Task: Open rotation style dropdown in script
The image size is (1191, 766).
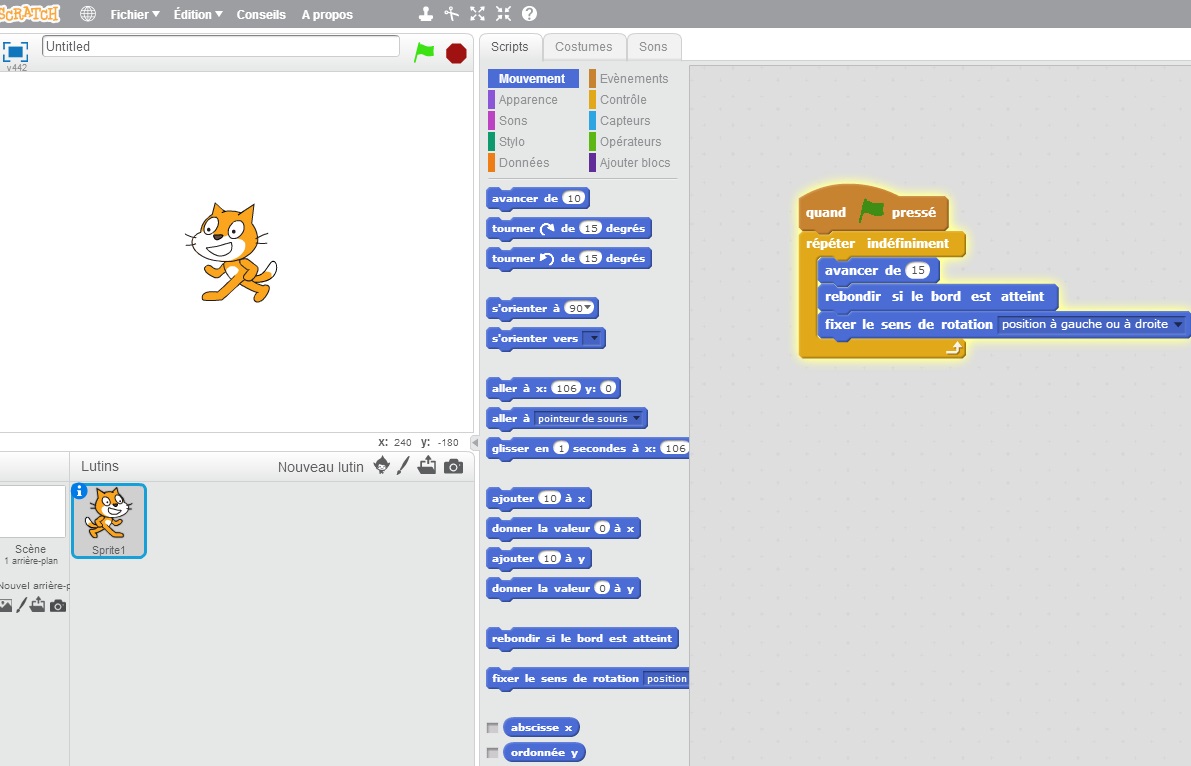Action: [x=1178, y=325]
